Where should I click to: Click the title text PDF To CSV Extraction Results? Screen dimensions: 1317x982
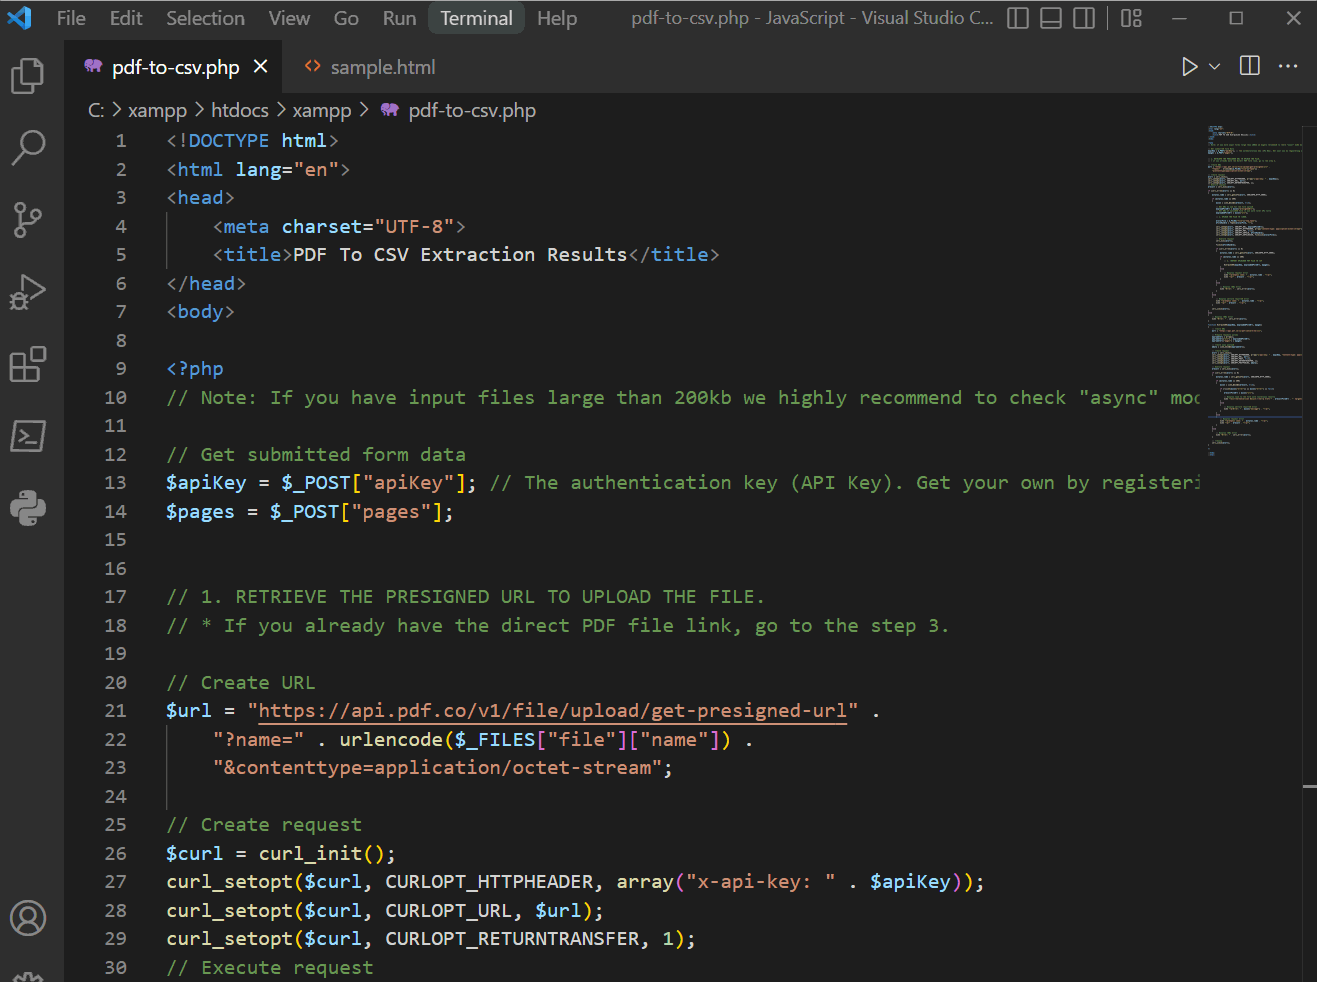tap(460, 255)
